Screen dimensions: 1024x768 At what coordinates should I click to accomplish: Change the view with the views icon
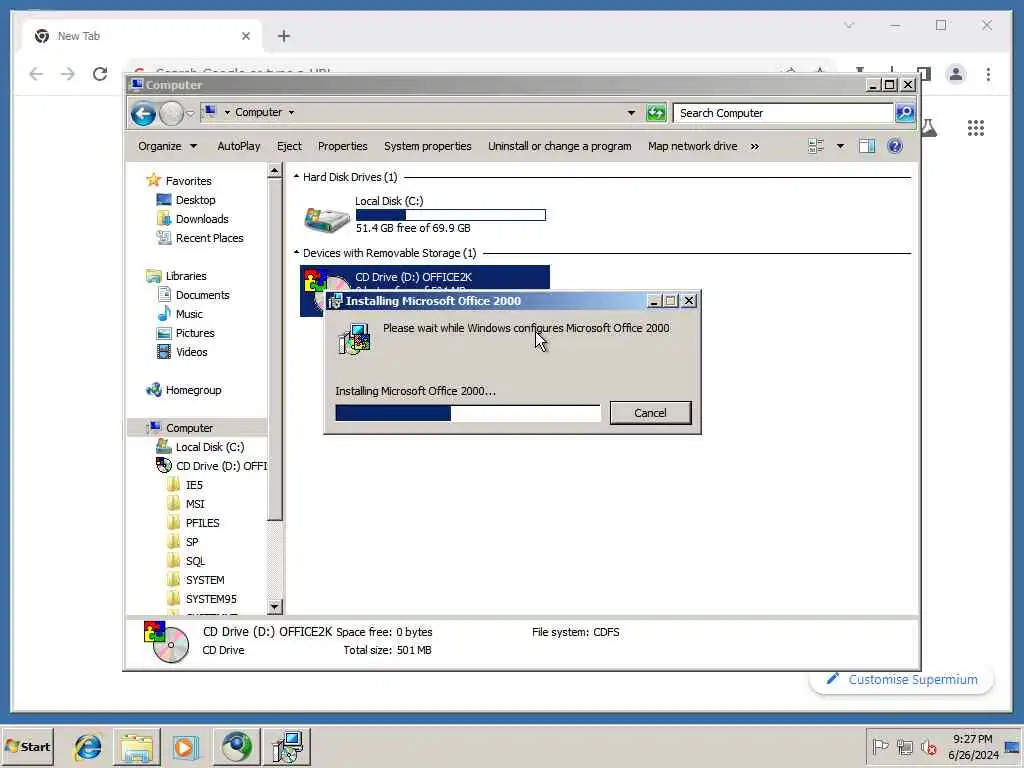pyautogui.click(x=816, y=146)
